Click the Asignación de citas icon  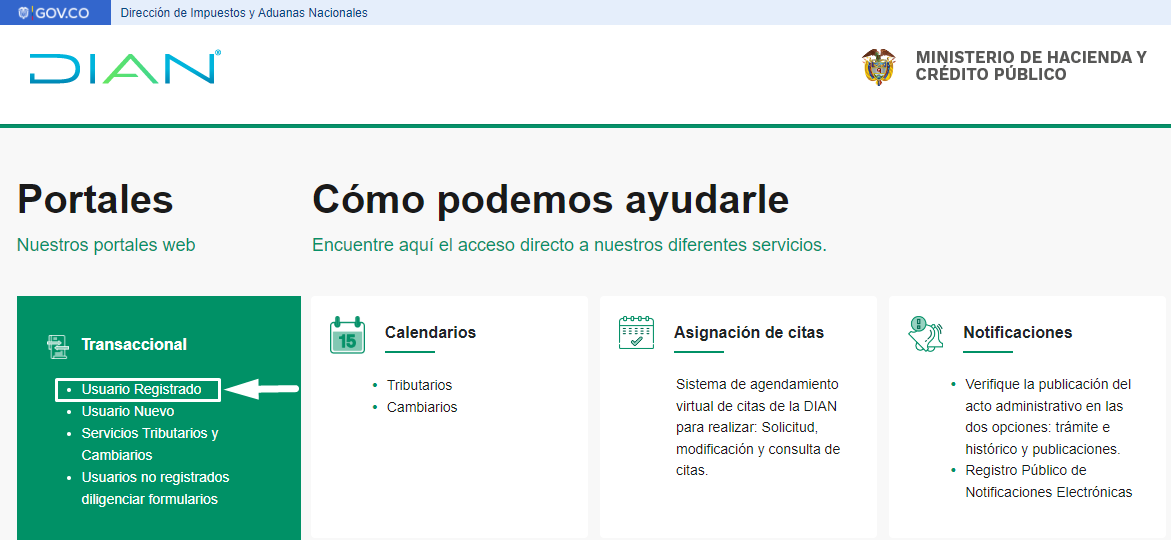[x=636, y=332]
